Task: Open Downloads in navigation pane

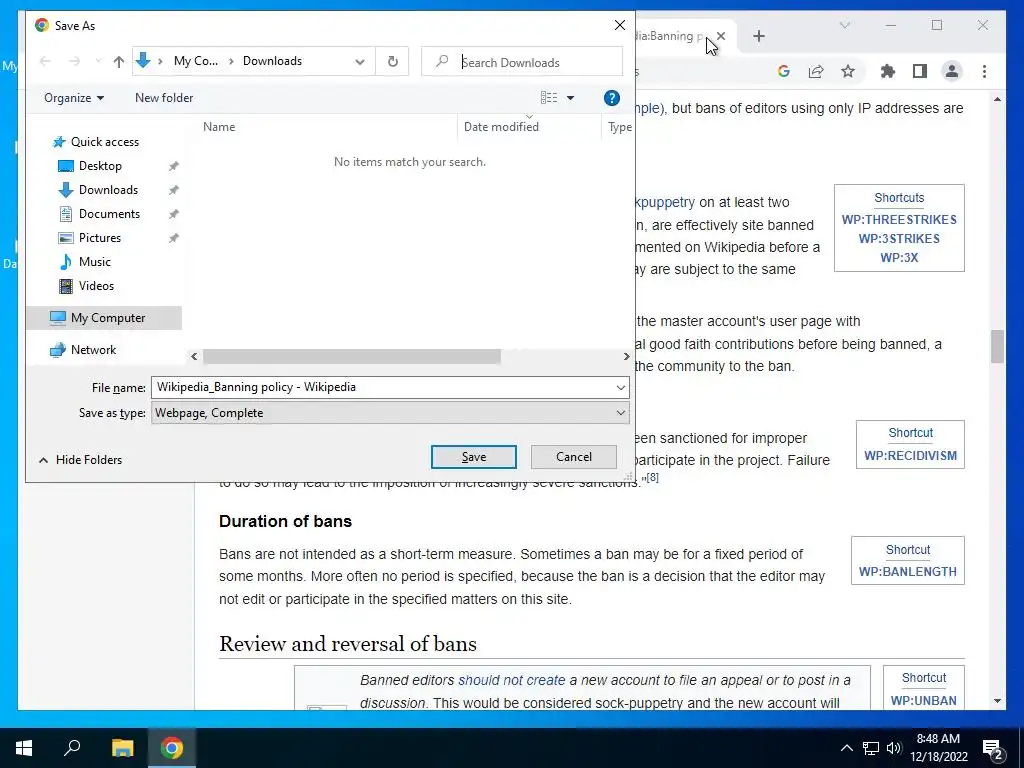Action: click(x=108, y=190)
